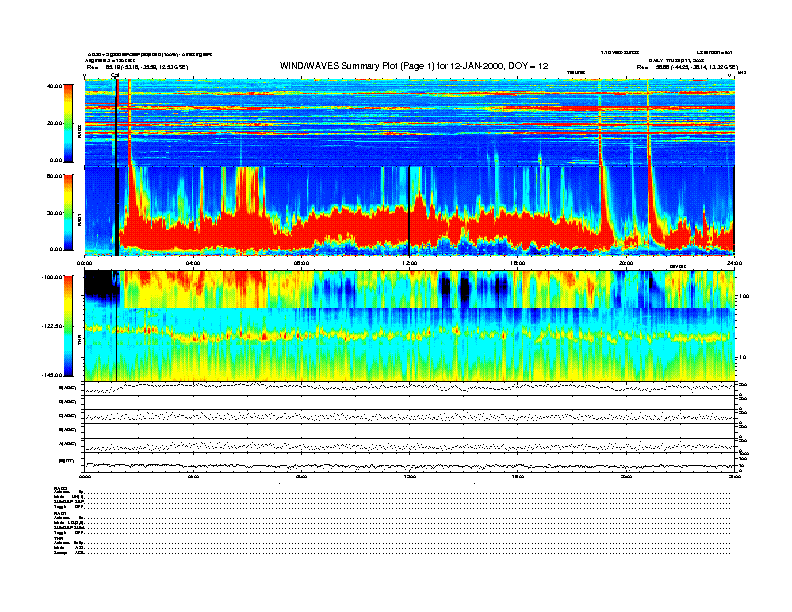Viewport: 792px width, 612px height.
Task: Click the black vertical line at 12:00
Action: point(409,211)
